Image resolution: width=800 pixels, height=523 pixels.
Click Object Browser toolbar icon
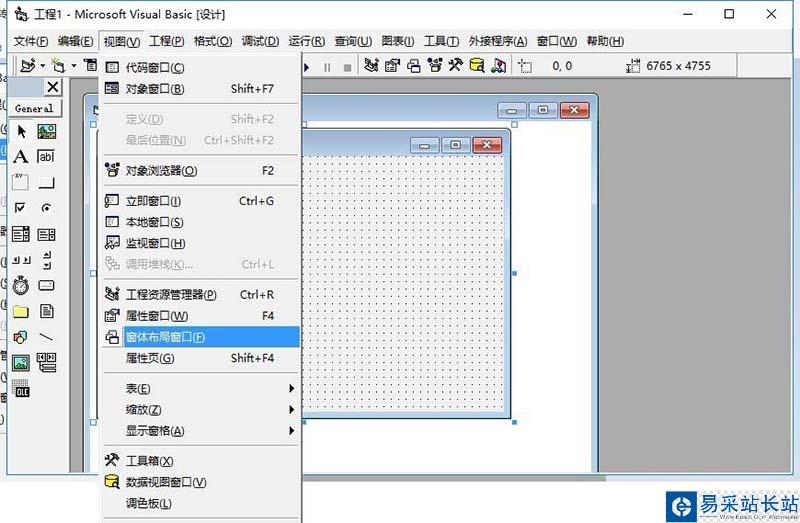point(435,66)
